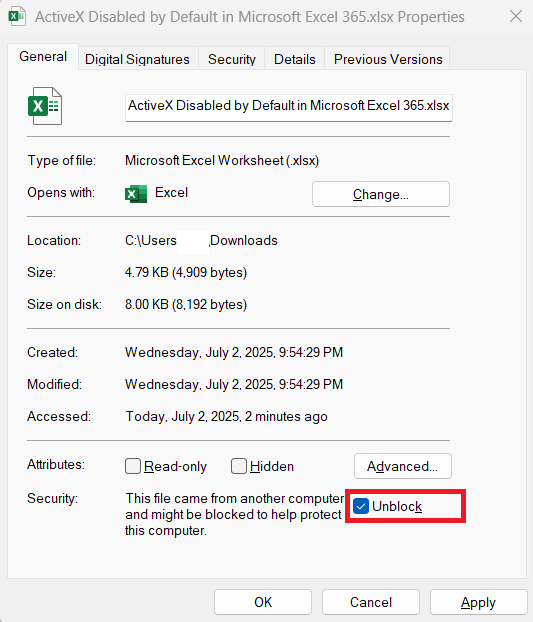This screenshot has height=622, width=533.
Task: Enable the Hidden checkbox
Action: [x=239, y=466]
